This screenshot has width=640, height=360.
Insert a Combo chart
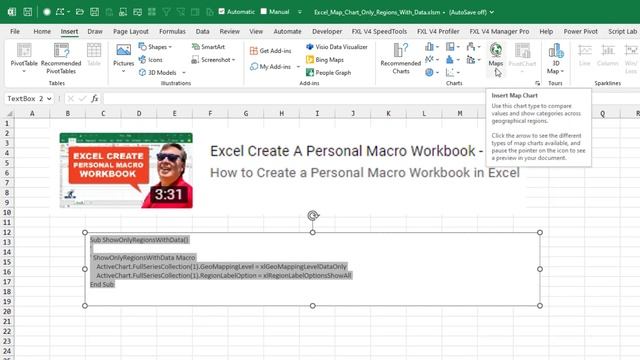tap(471, 60)
